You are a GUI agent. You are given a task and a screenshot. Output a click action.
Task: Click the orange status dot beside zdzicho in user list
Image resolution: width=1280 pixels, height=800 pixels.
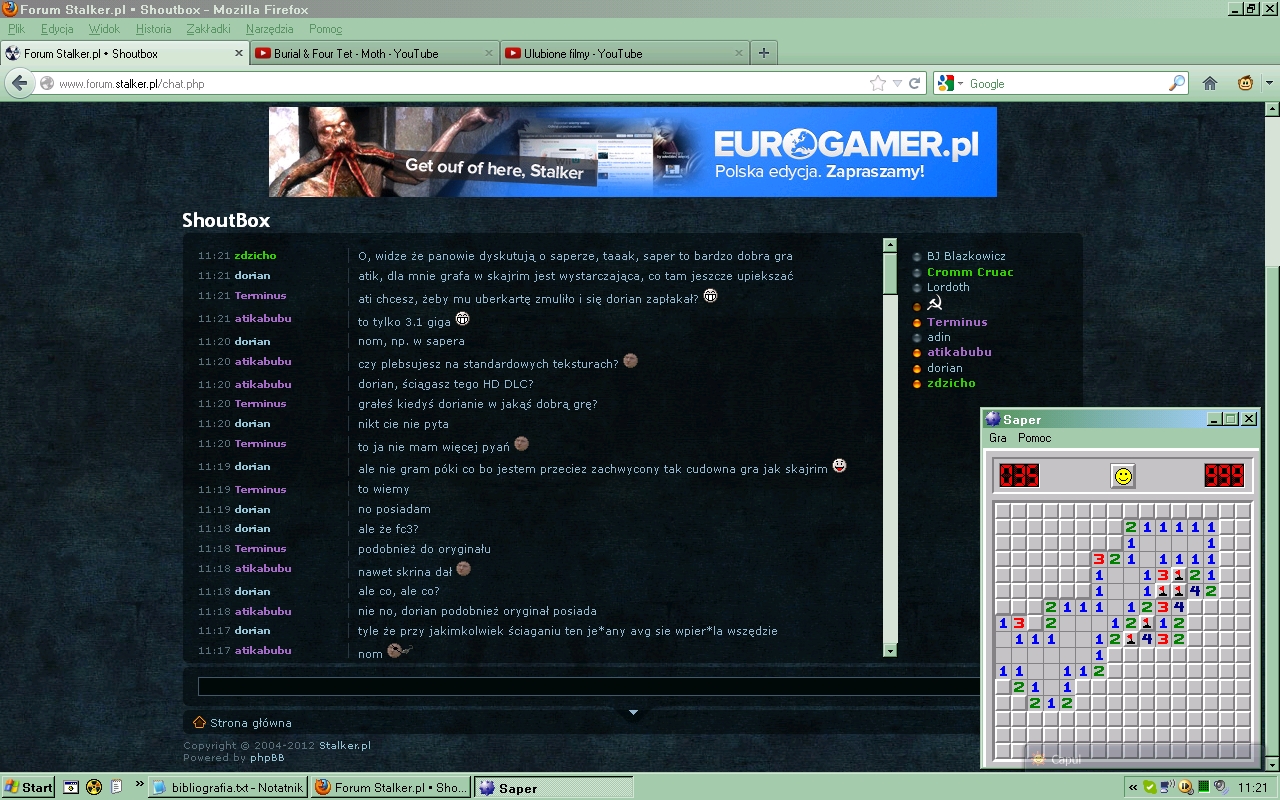coord(917,384)
